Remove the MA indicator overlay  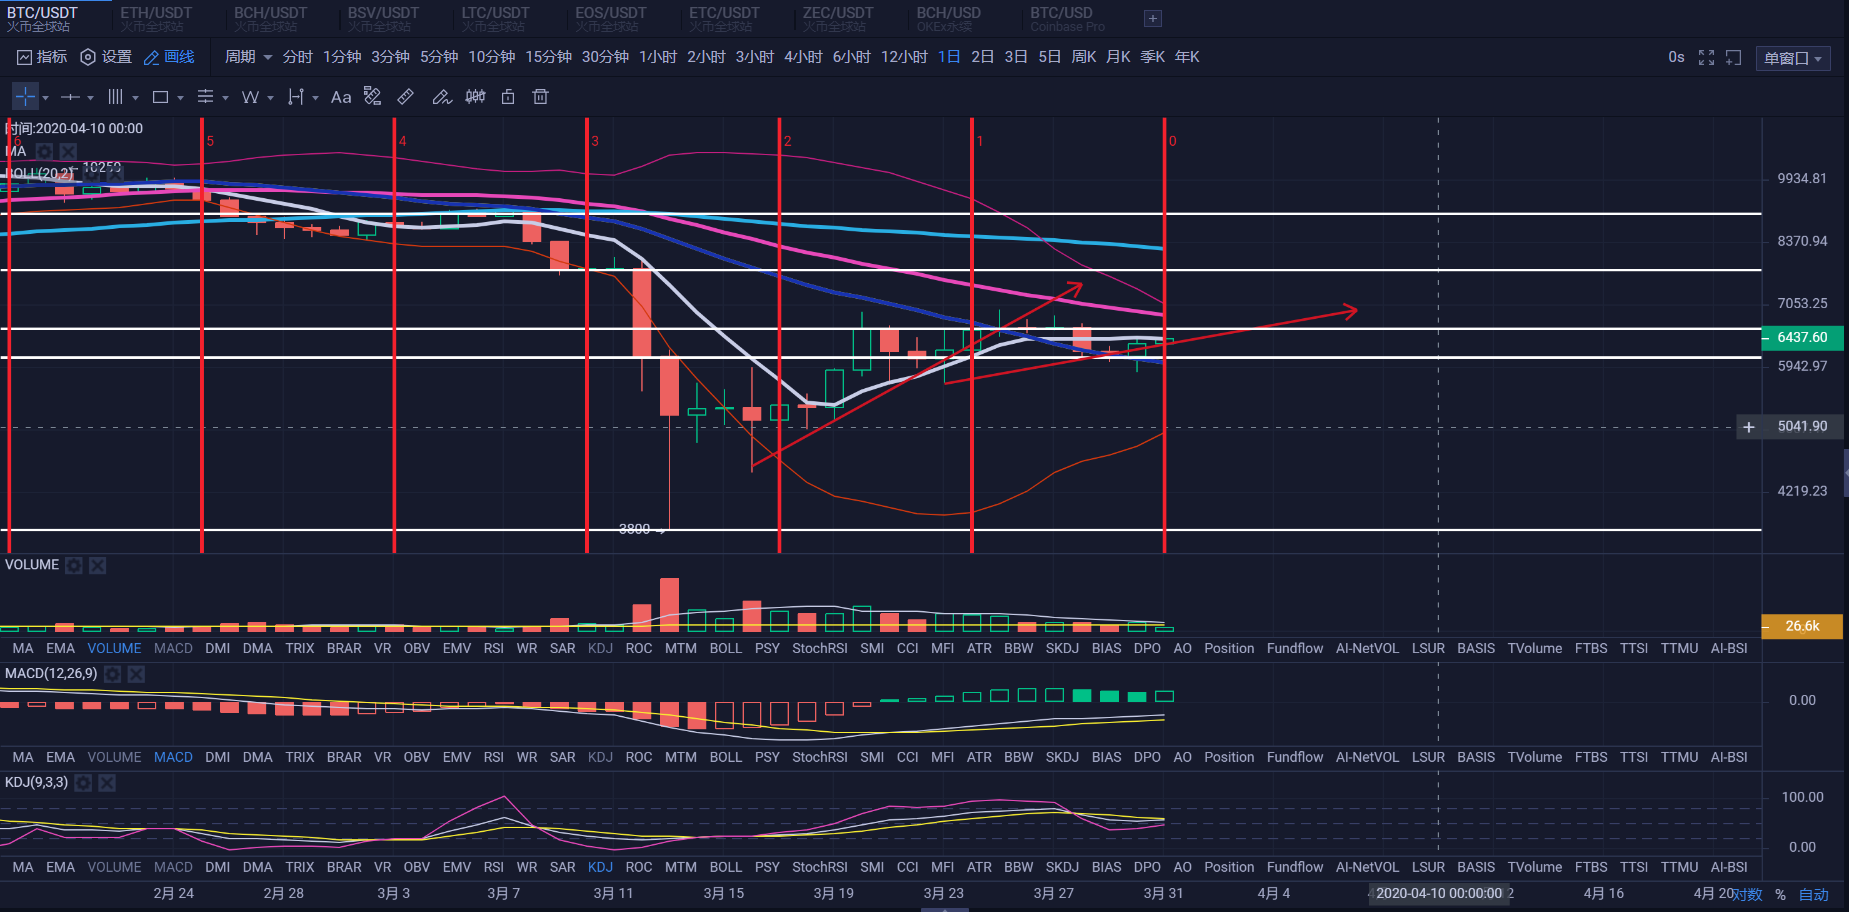point(68,151)
